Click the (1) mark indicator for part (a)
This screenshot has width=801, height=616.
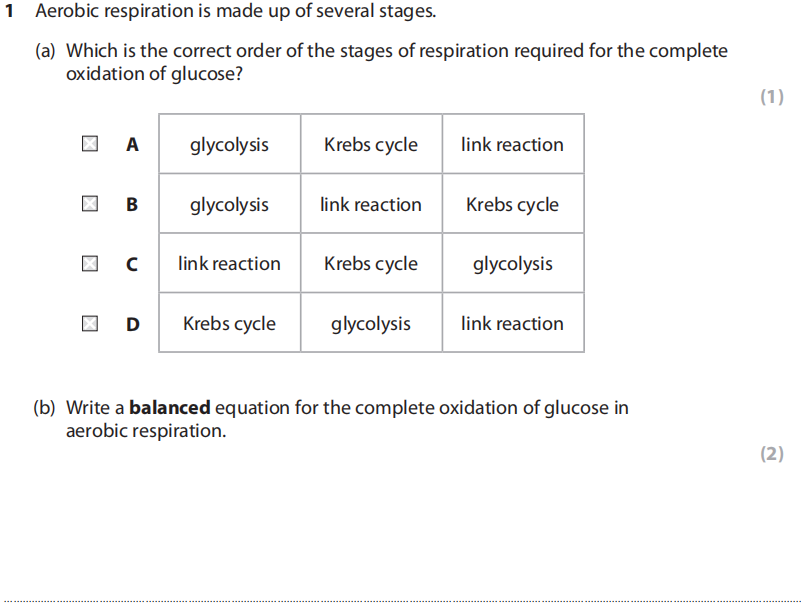click(772, 97)
